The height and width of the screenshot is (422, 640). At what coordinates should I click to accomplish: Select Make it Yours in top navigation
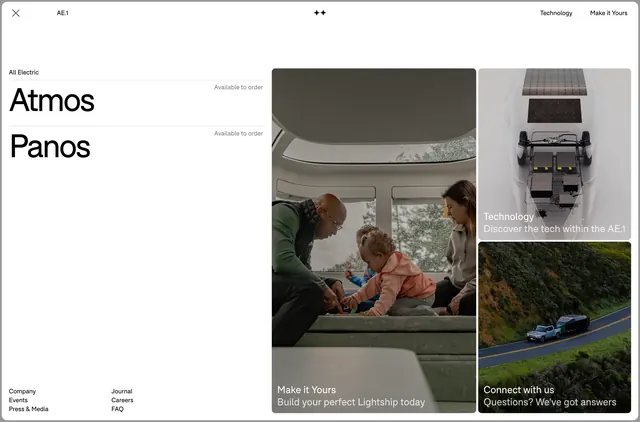click(609, 13)
